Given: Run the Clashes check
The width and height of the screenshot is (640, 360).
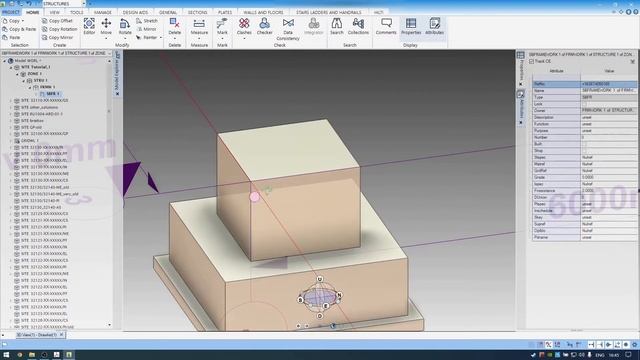Looking at the screenshot, I should tap(244, 27).
